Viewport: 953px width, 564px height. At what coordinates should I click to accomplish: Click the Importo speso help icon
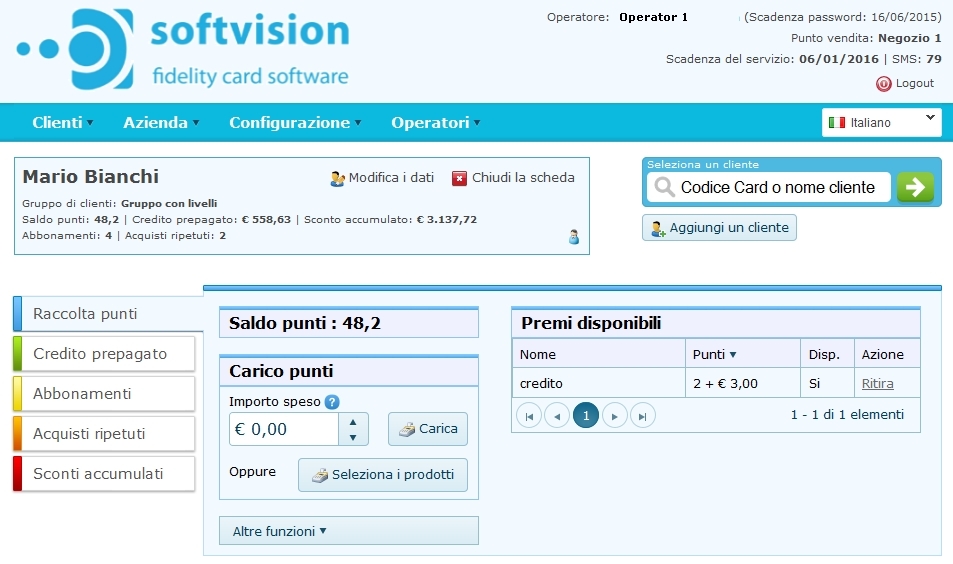coord(332,402)
